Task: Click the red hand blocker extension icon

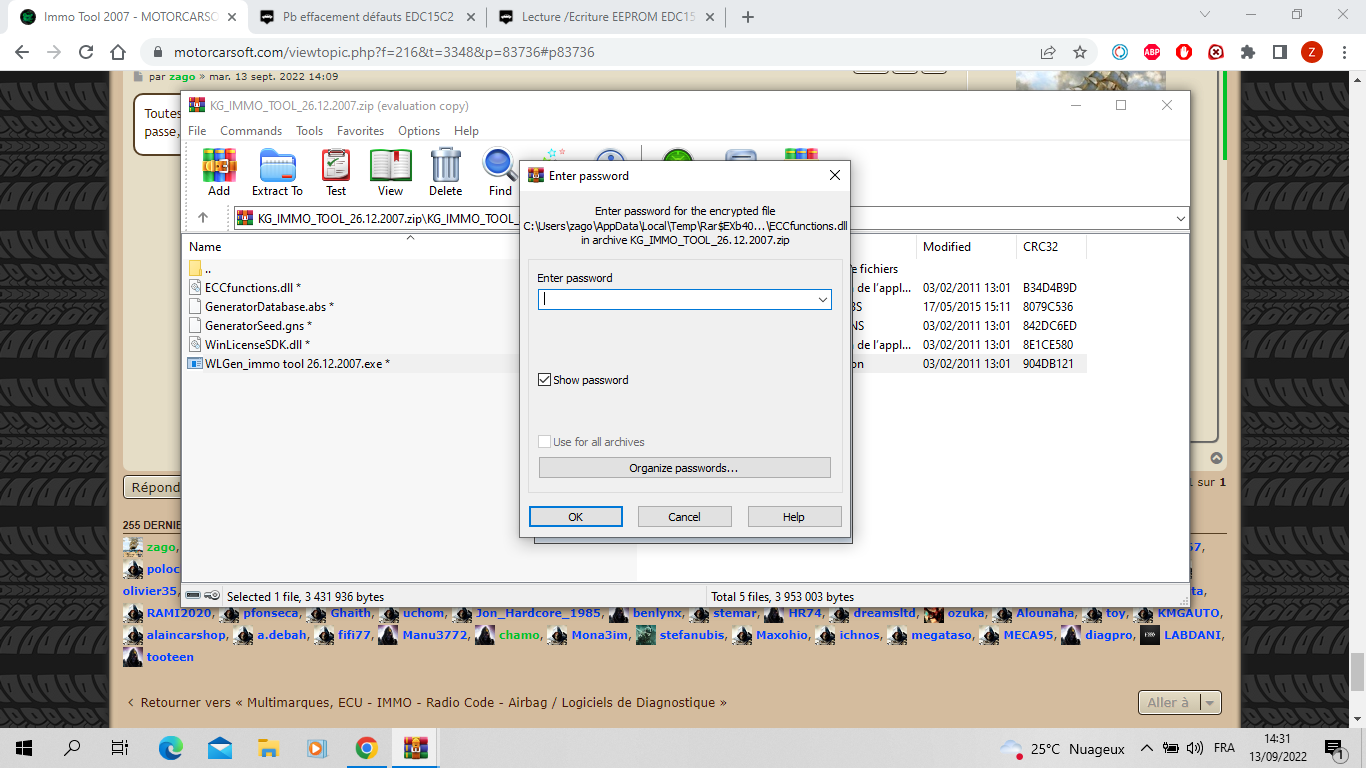Action: pyautogui.click(x=1184, y=52)
